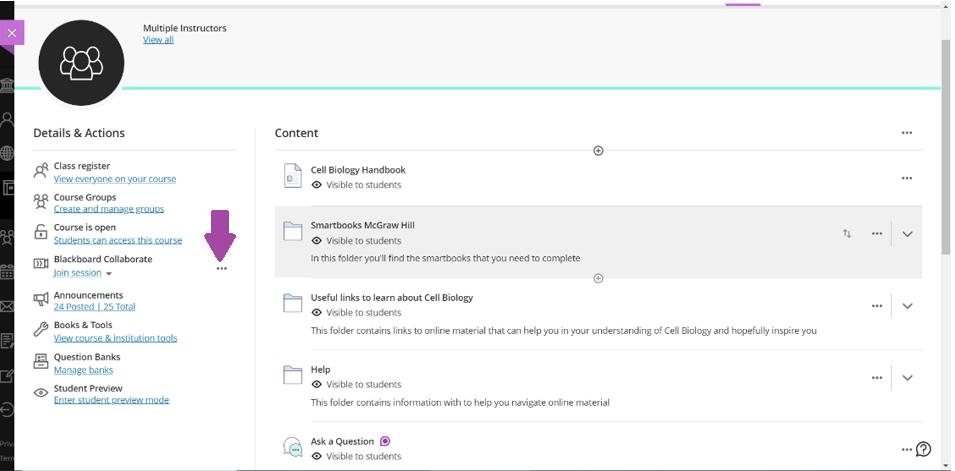The image size is (955, 471).
Task: Expand the Useful links folder chevron
Action: coord(907,306)
